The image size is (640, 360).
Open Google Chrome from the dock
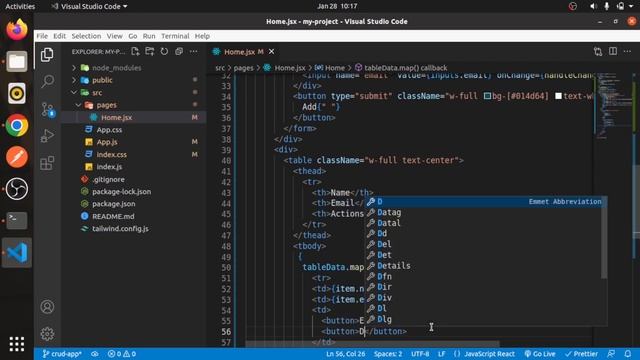click(17, 125)
